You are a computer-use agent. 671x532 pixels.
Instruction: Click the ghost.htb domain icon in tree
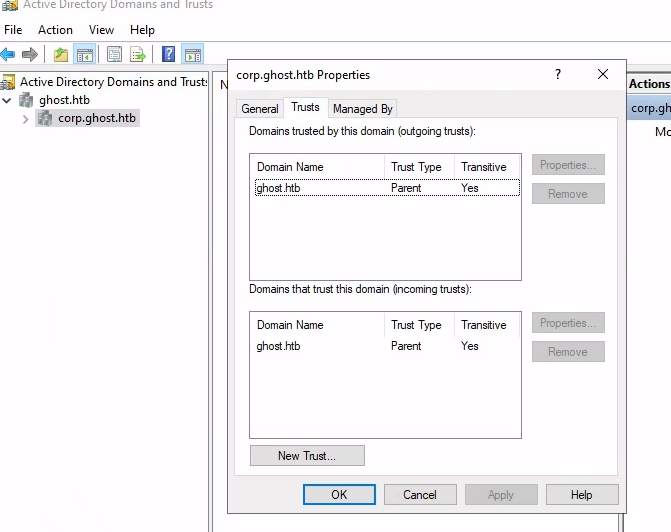[x=26, y=100]
